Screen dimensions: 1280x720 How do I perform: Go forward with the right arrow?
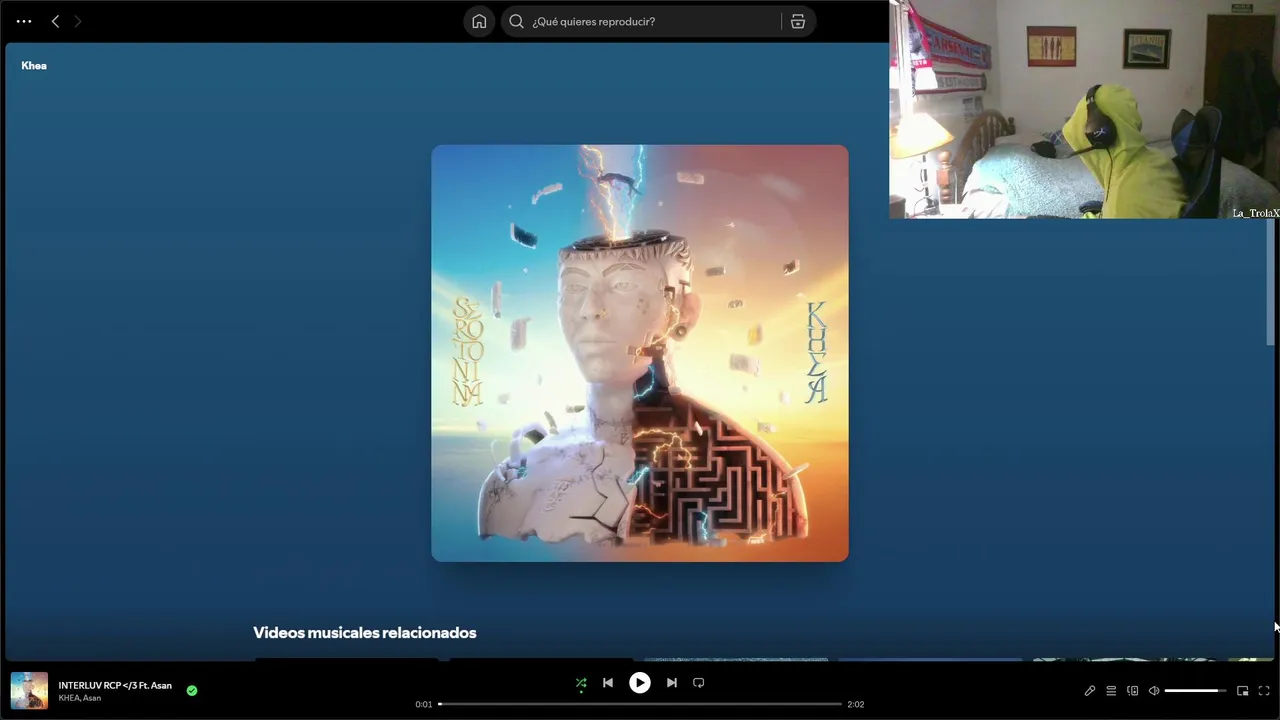78,21
